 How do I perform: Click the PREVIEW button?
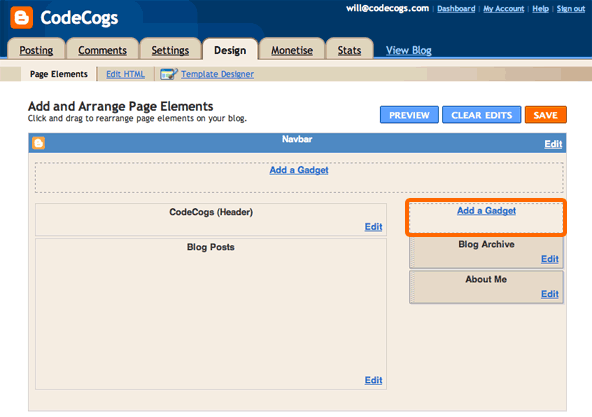(409, 115)
